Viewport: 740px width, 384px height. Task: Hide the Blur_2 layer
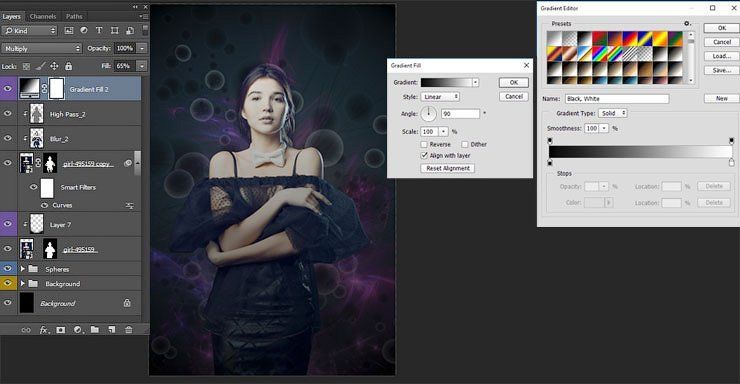8,138
